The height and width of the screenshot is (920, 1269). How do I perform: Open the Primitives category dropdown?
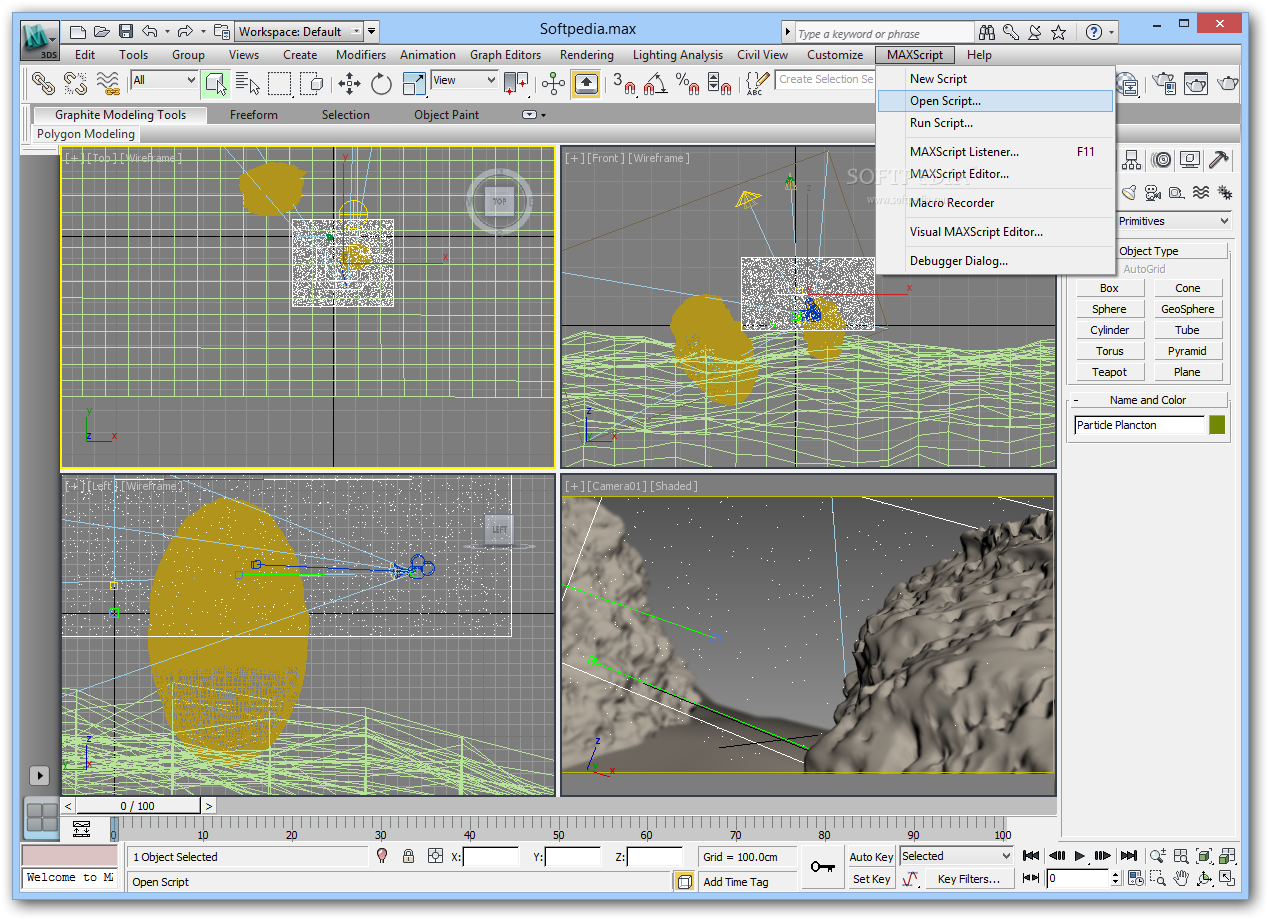coord(1174,221)
